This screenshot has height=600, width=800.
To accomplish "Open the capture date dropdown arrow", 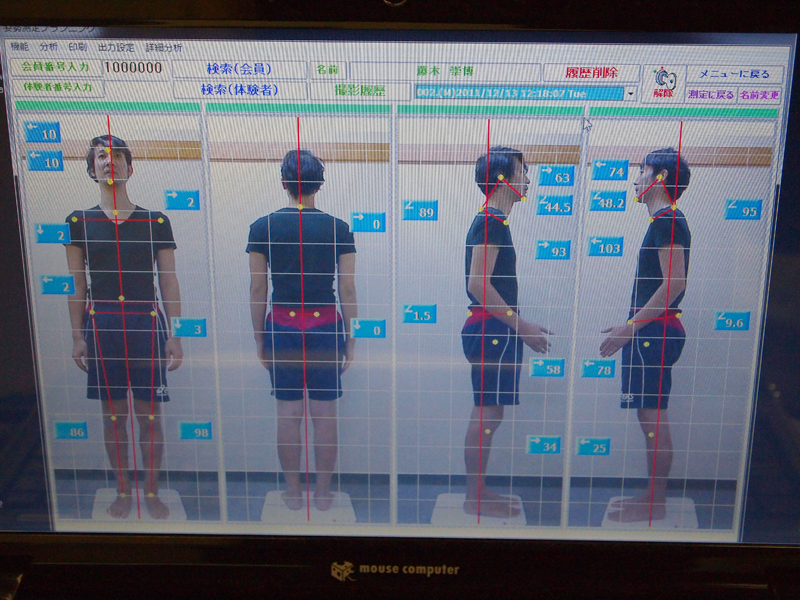I will tap(631, 93).
